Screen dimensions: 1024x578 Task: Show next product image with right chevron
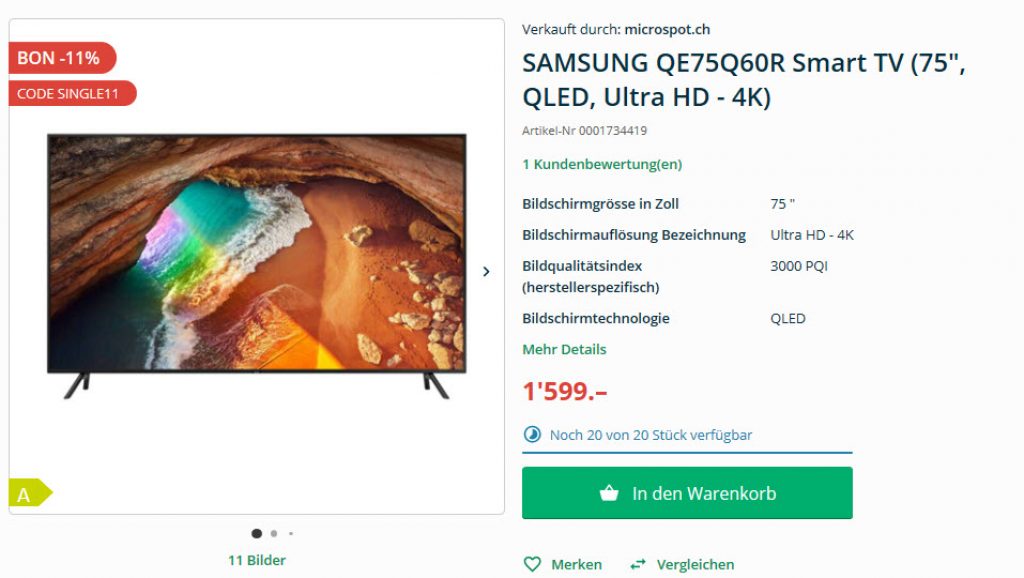pyautogui.click(x=486, y=272)
